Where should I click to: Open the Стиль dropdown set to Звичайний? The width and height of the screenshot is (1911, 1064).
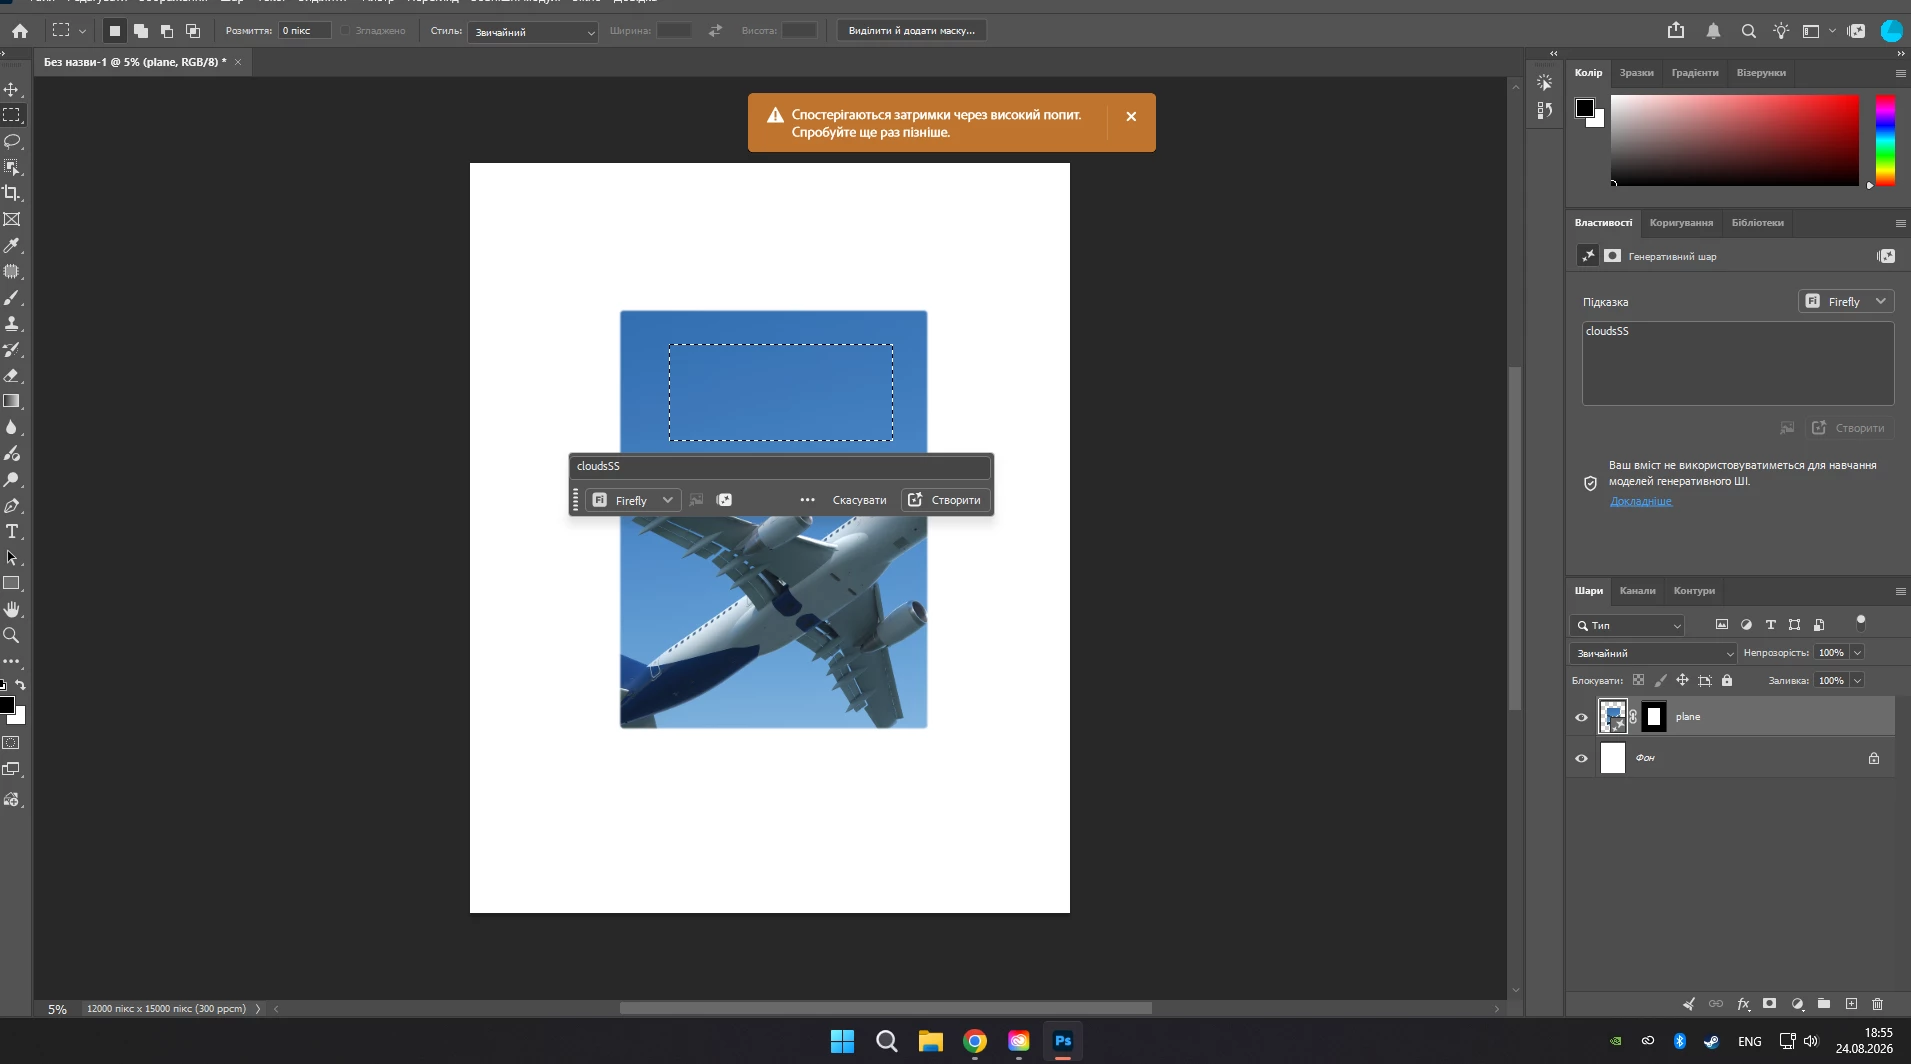coord(533,32)
